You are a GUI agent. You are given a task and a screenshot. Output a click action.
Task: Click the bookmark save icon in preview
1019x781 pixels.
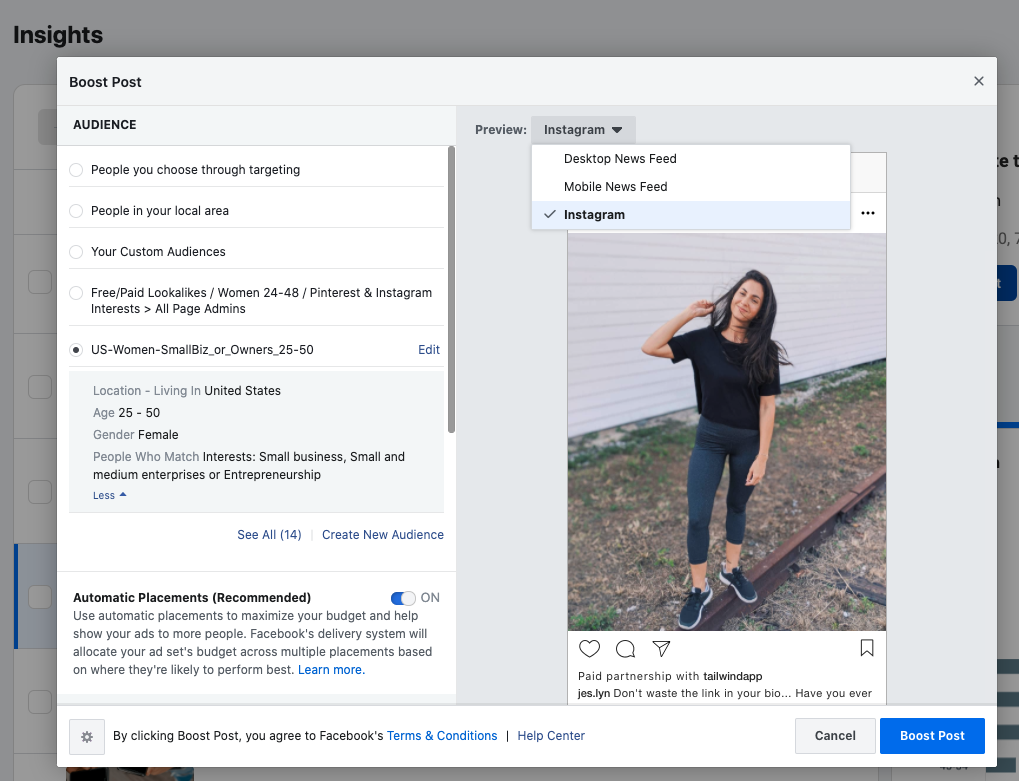pyautogui.click(x=867, y=648)
